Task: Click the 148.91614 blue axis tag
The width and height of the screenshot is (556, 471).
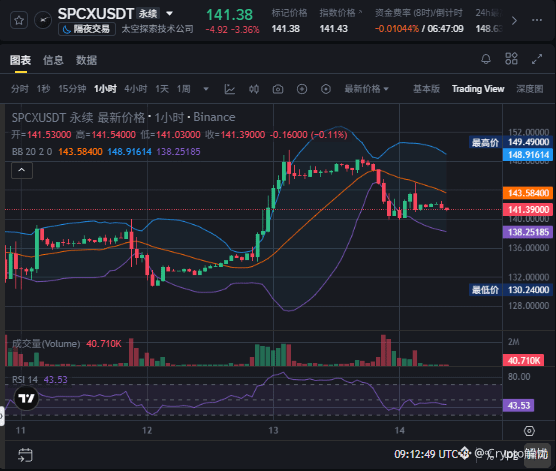Action: tap(528, 155)
